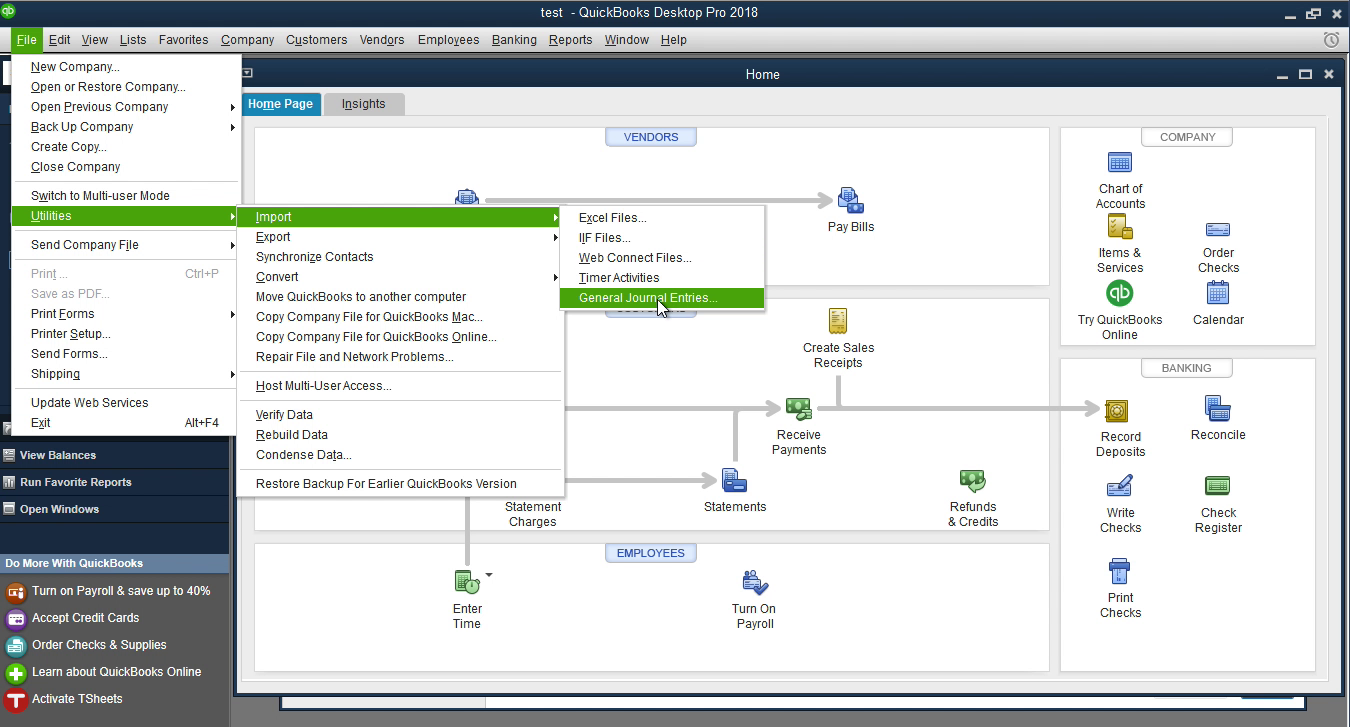Click the Activate TSheets icon

coord(15,699)
